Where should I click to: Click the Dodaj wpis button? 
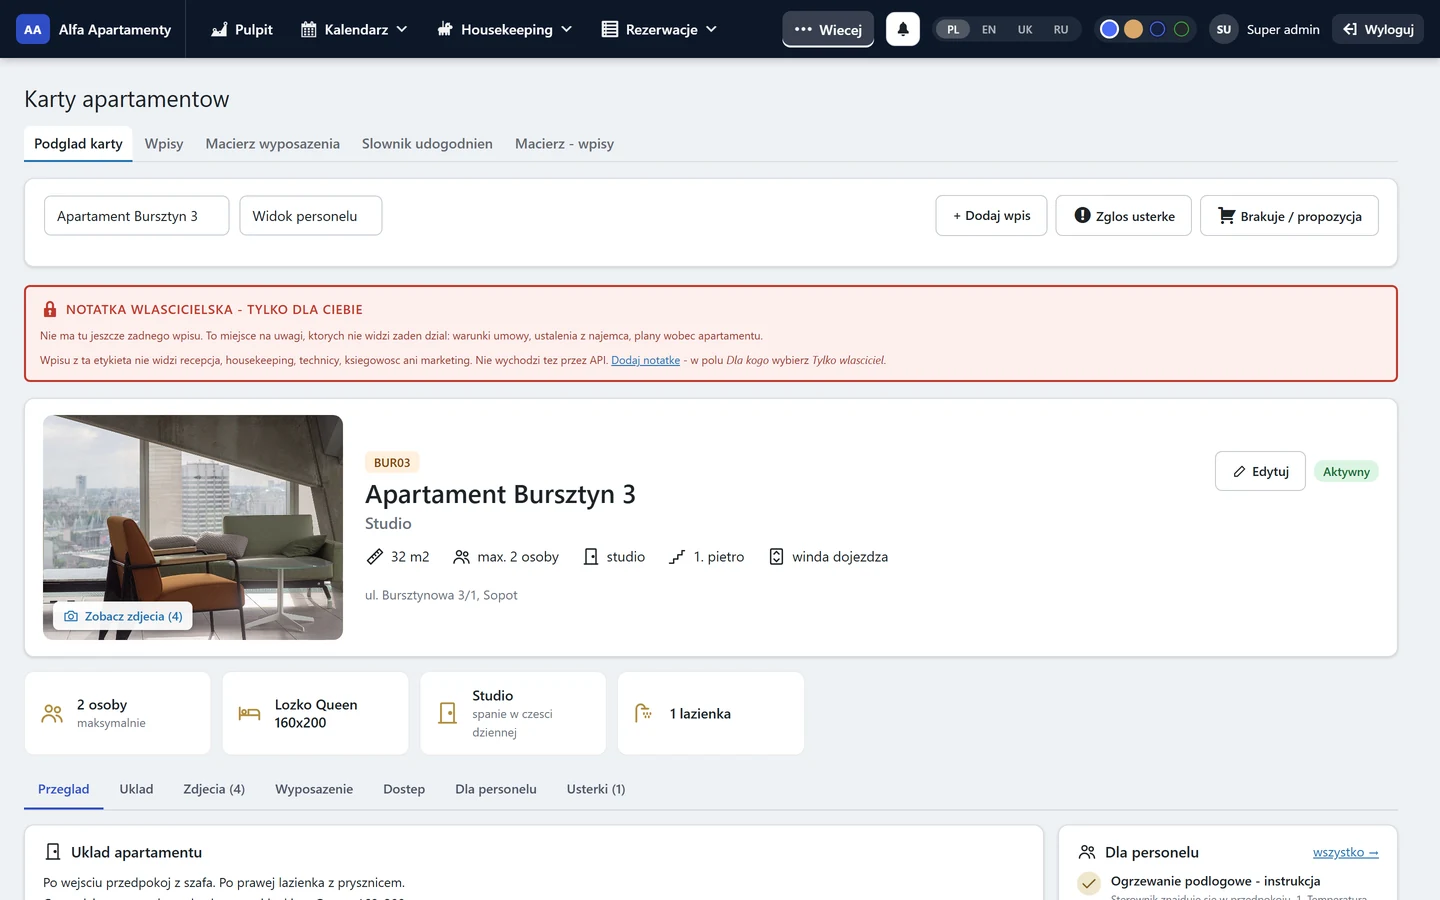click(x=991, y=216)
